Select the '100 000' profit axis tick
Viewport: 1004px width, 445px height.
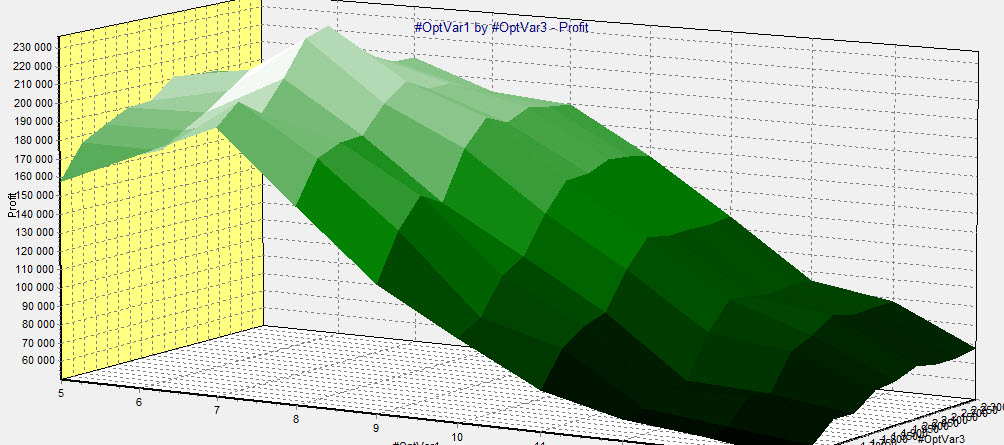tap(35, 287)
